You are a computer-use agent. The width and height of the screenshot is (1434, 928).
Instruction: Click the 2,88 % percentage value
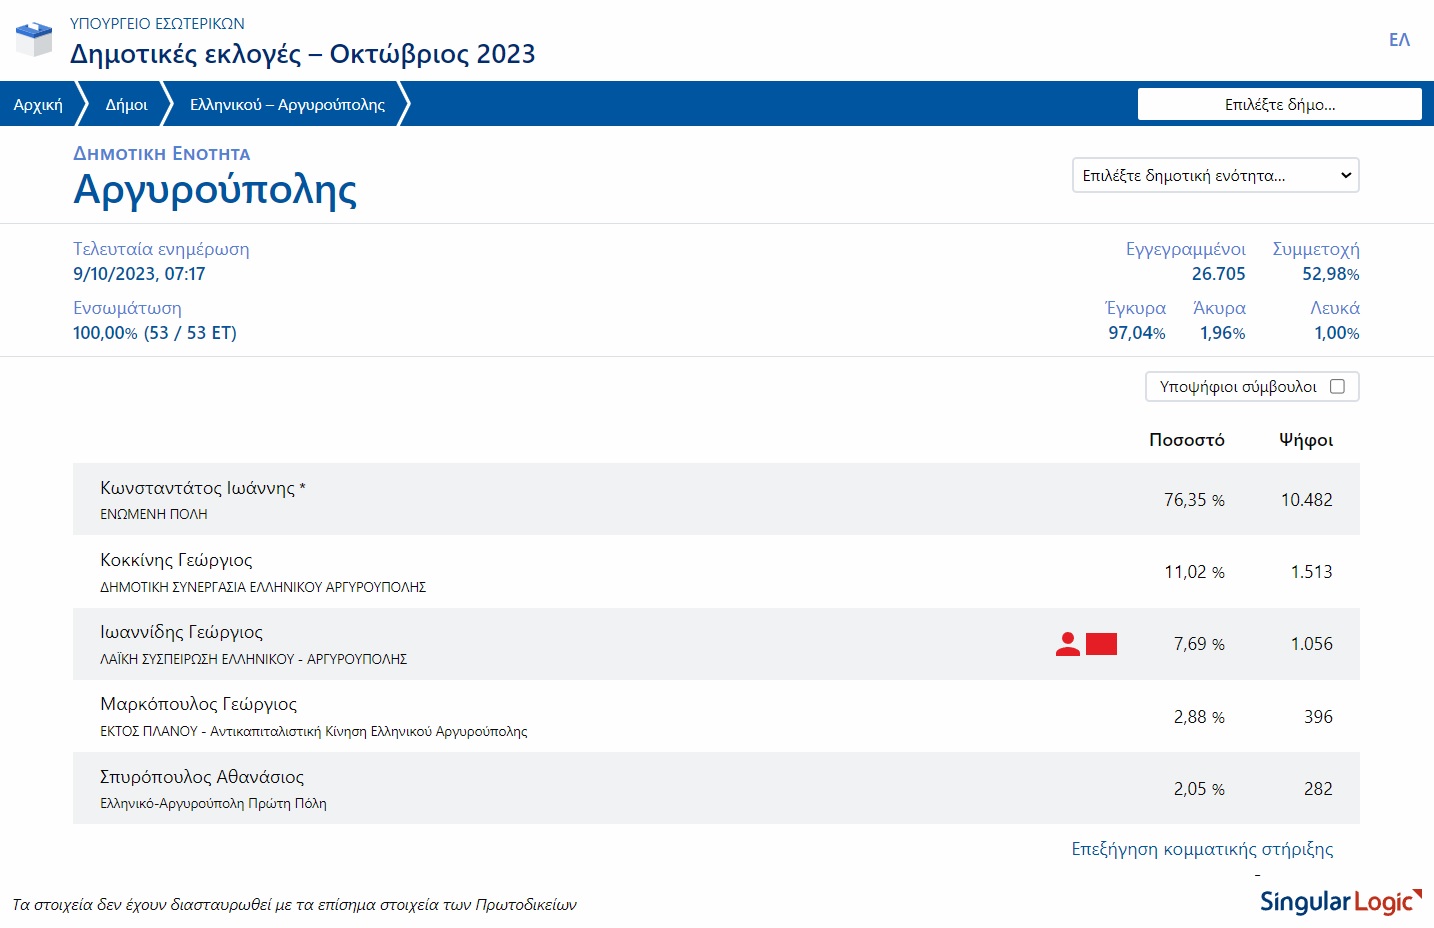click(1199, 717)
